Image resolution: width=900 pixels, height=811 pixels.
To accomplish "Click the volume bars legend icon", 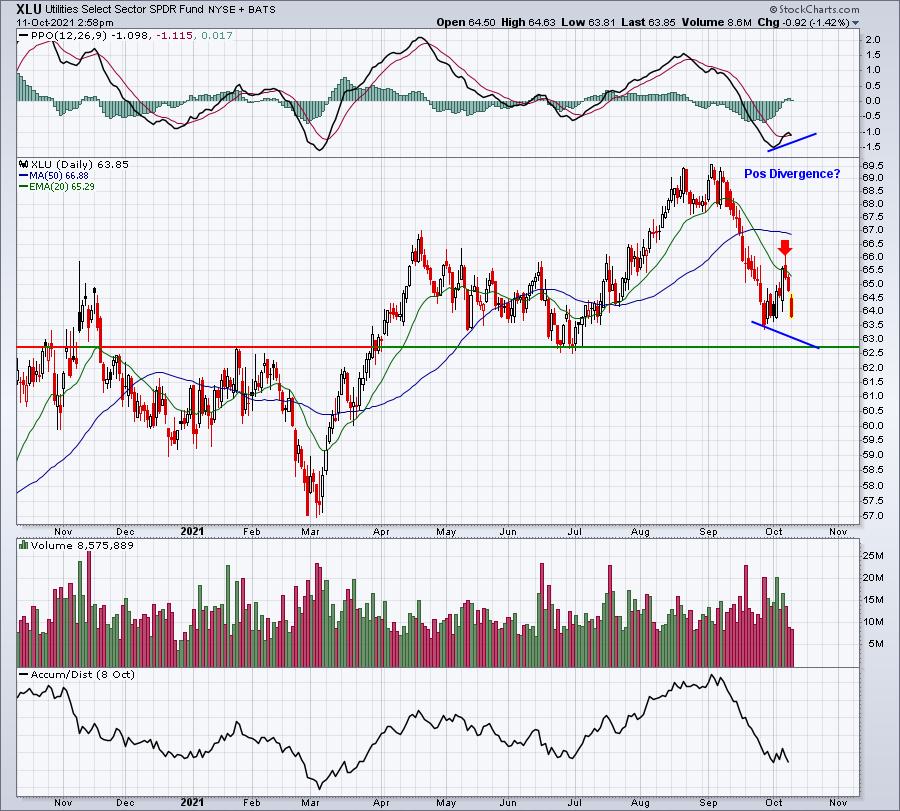I will click(x=24, y=545).
